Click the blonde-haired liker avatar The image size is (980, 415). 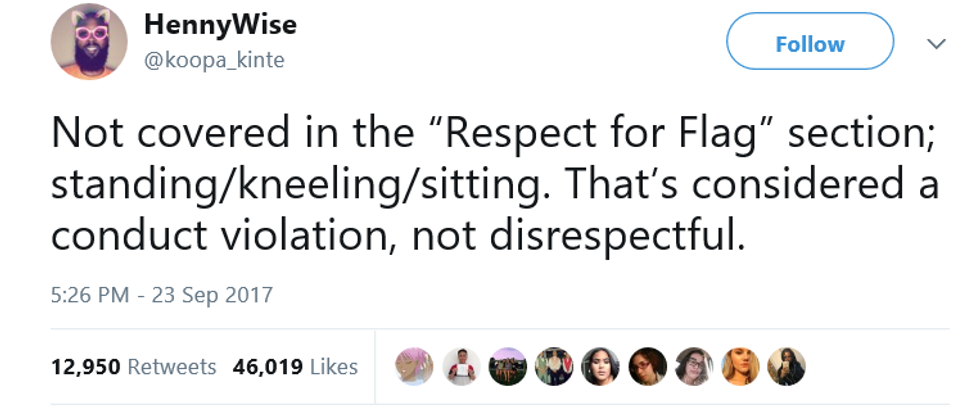[x=740, y=367]
